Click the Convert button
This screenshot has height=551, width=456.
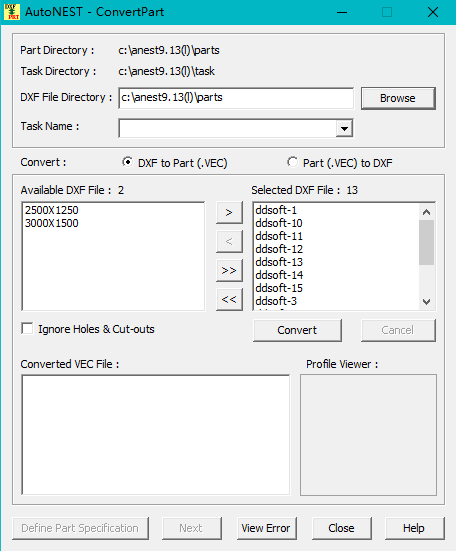coord(297,330)
